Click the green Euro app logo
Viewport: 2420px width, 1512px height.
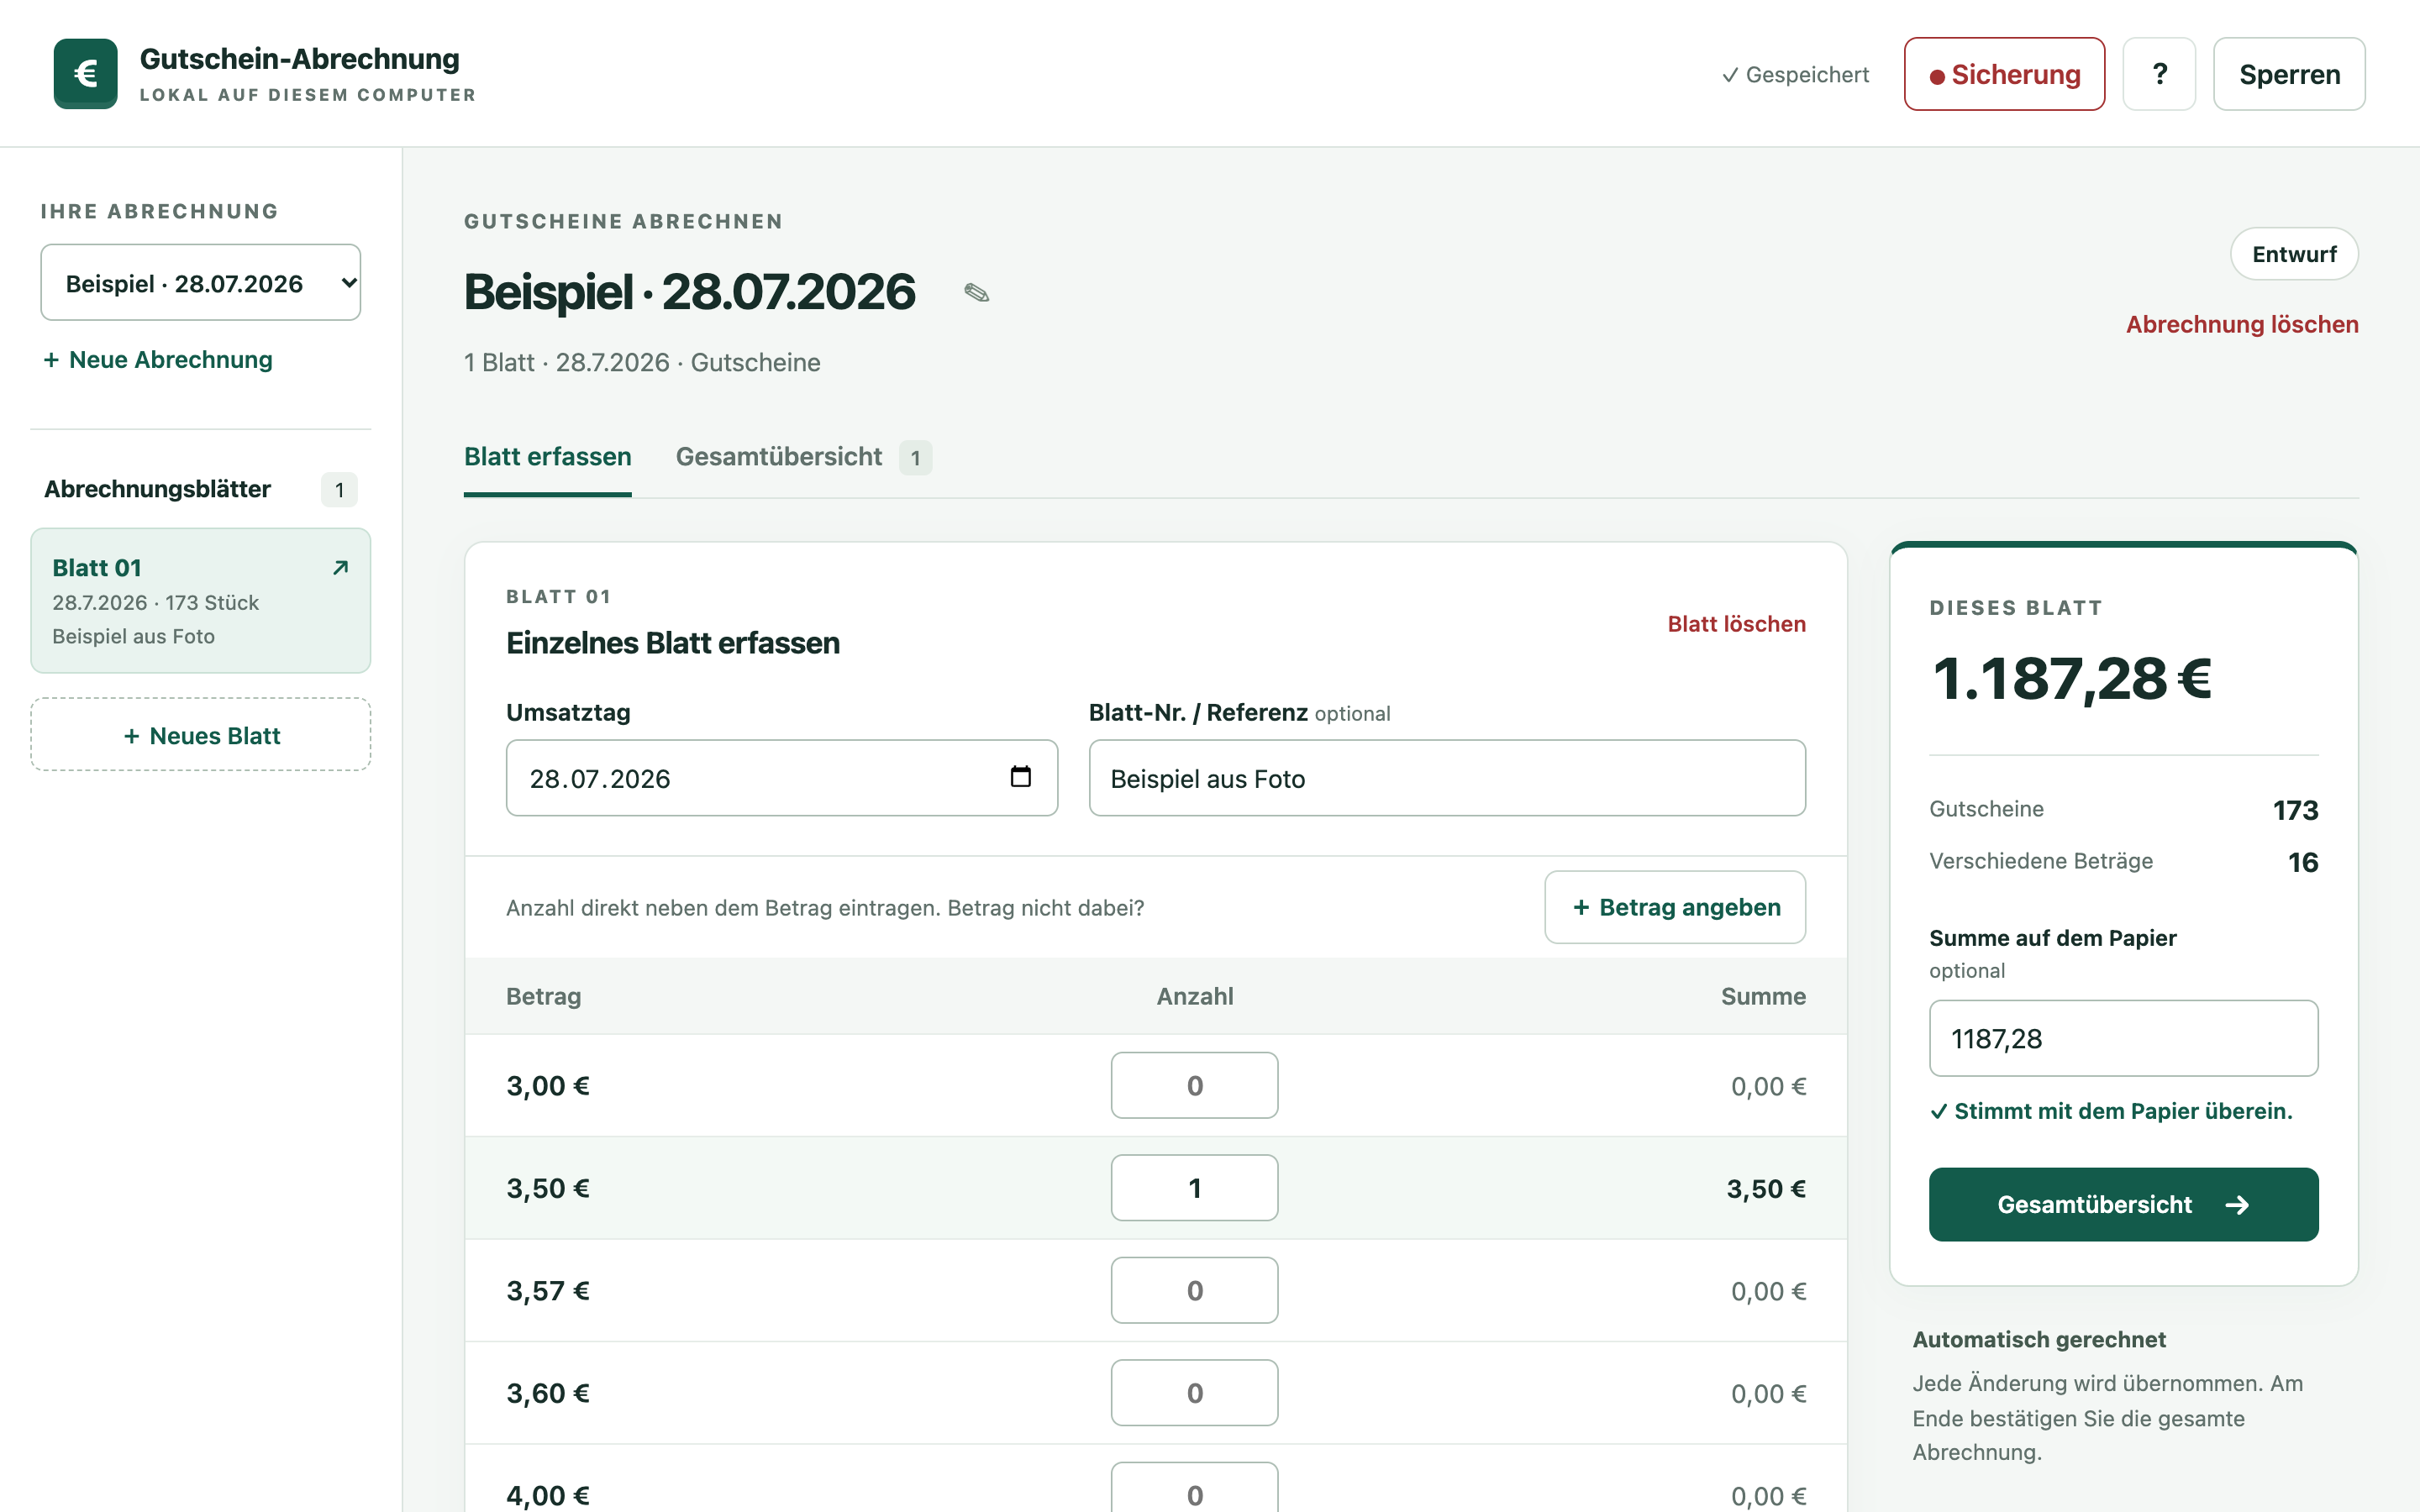[x=85, y=74]
